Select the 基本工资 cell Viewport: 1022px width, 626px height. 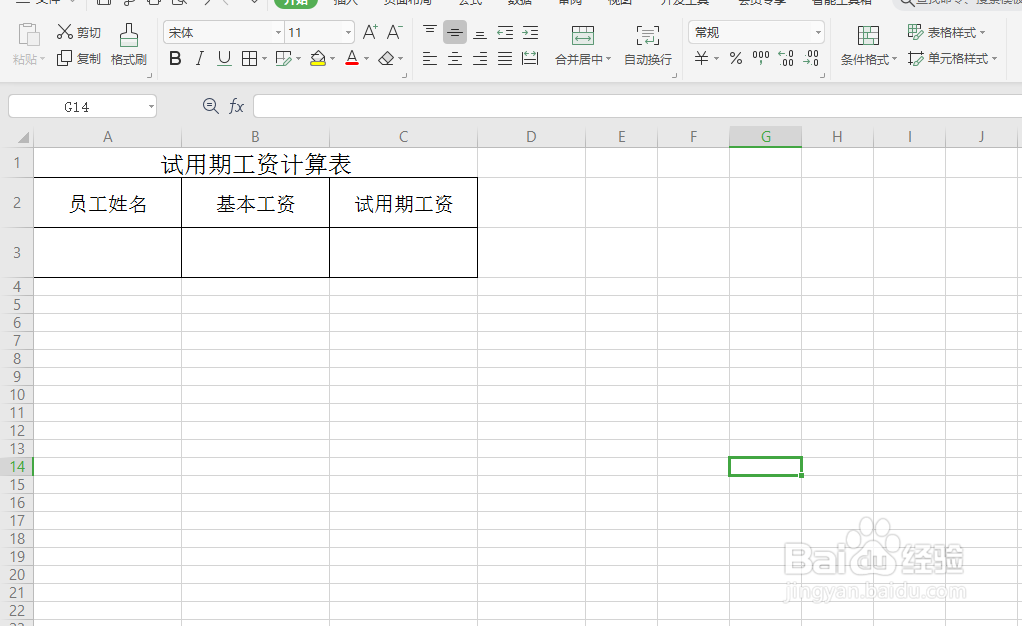point(256,203)
